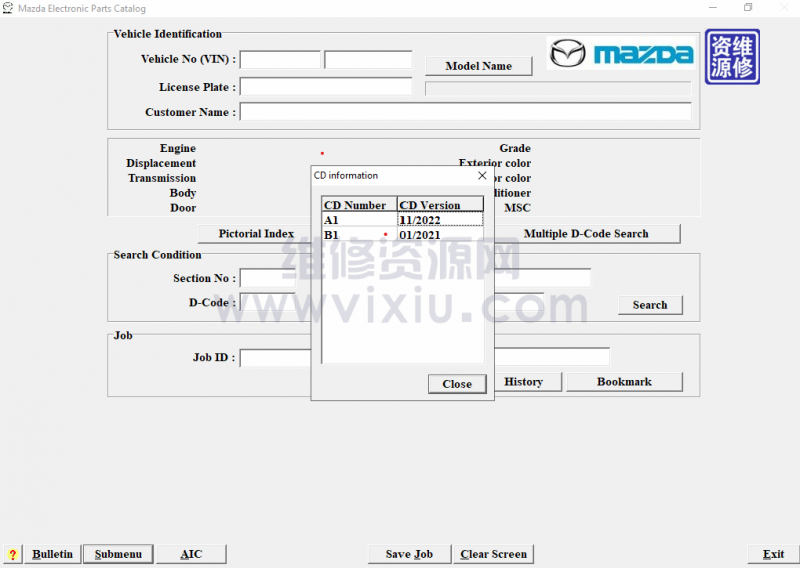Close the CD information dialog with X
800x568 pixels.
[482, 176]
